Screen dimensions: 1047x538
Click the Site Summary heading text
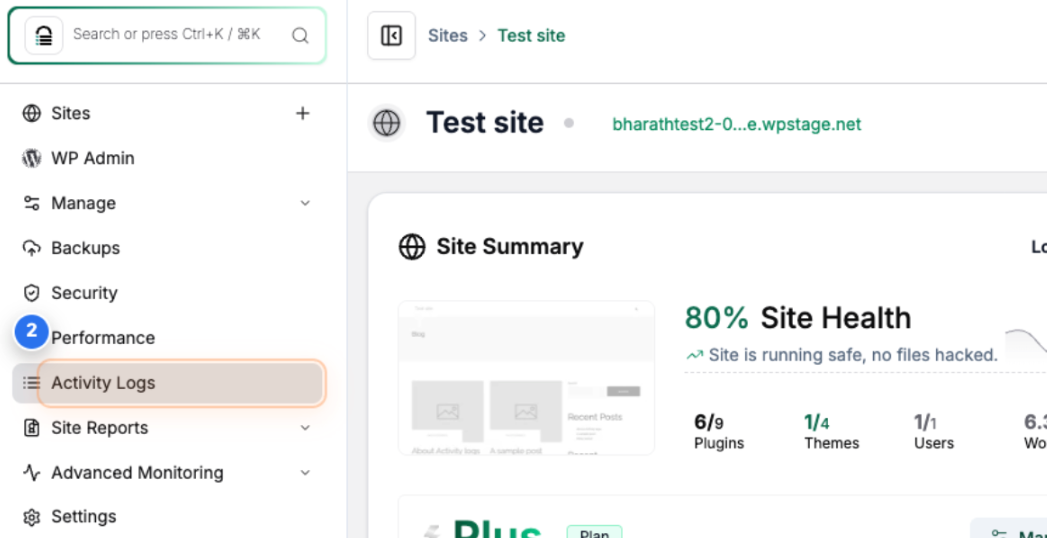pos(510,247)
